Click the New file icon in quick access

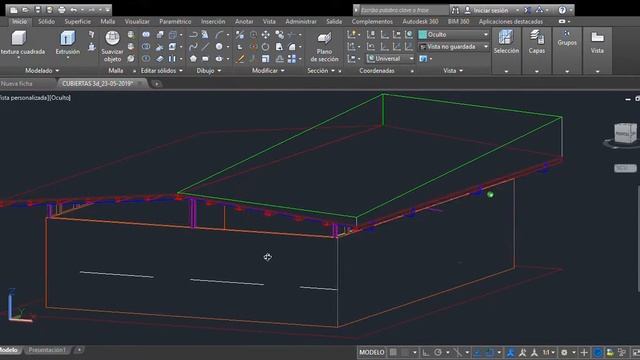click(13, 10)
